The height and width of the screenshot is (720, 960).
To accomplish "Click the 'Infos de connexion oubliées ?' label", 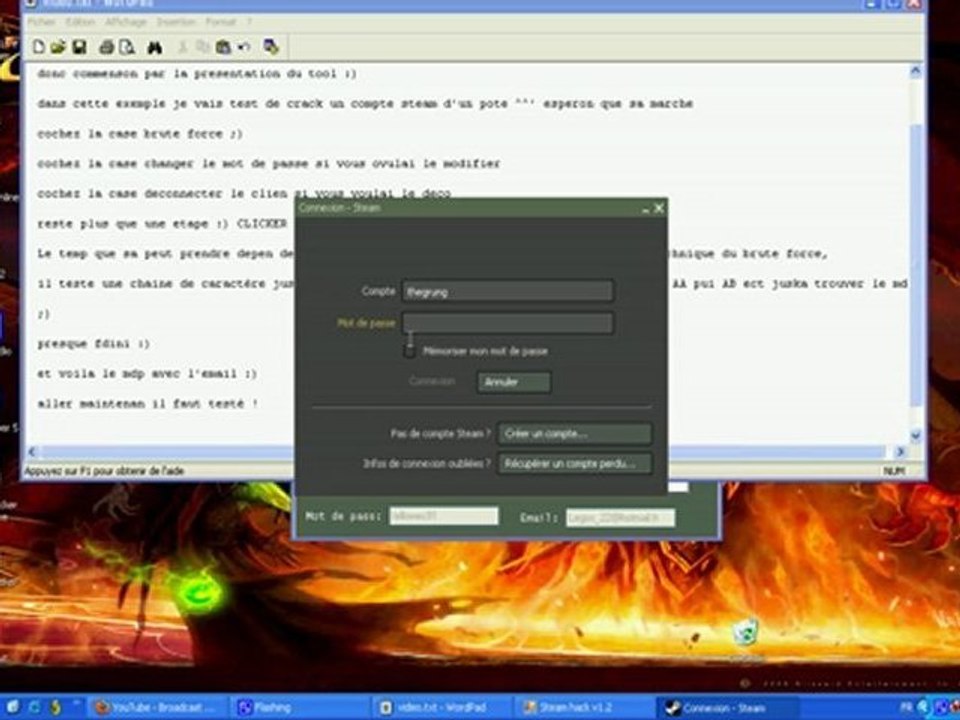I will [x=427, y=463].
